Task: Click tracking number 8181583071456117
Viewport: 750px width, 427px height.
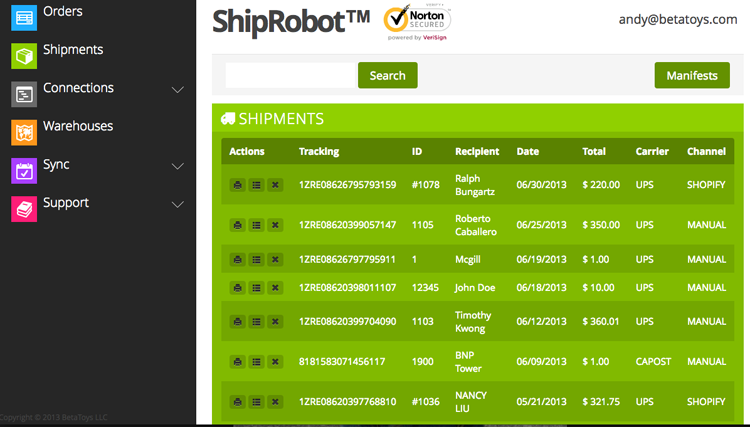Action: (342, 362)
